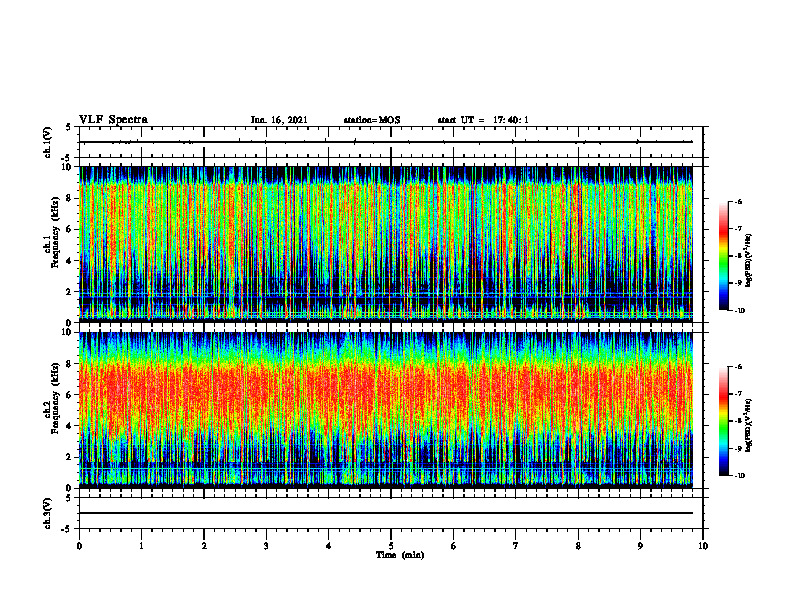Click the 'VLF Spectra' title text
The width and height of the screenshot is (792, 612).
point(113,120)
